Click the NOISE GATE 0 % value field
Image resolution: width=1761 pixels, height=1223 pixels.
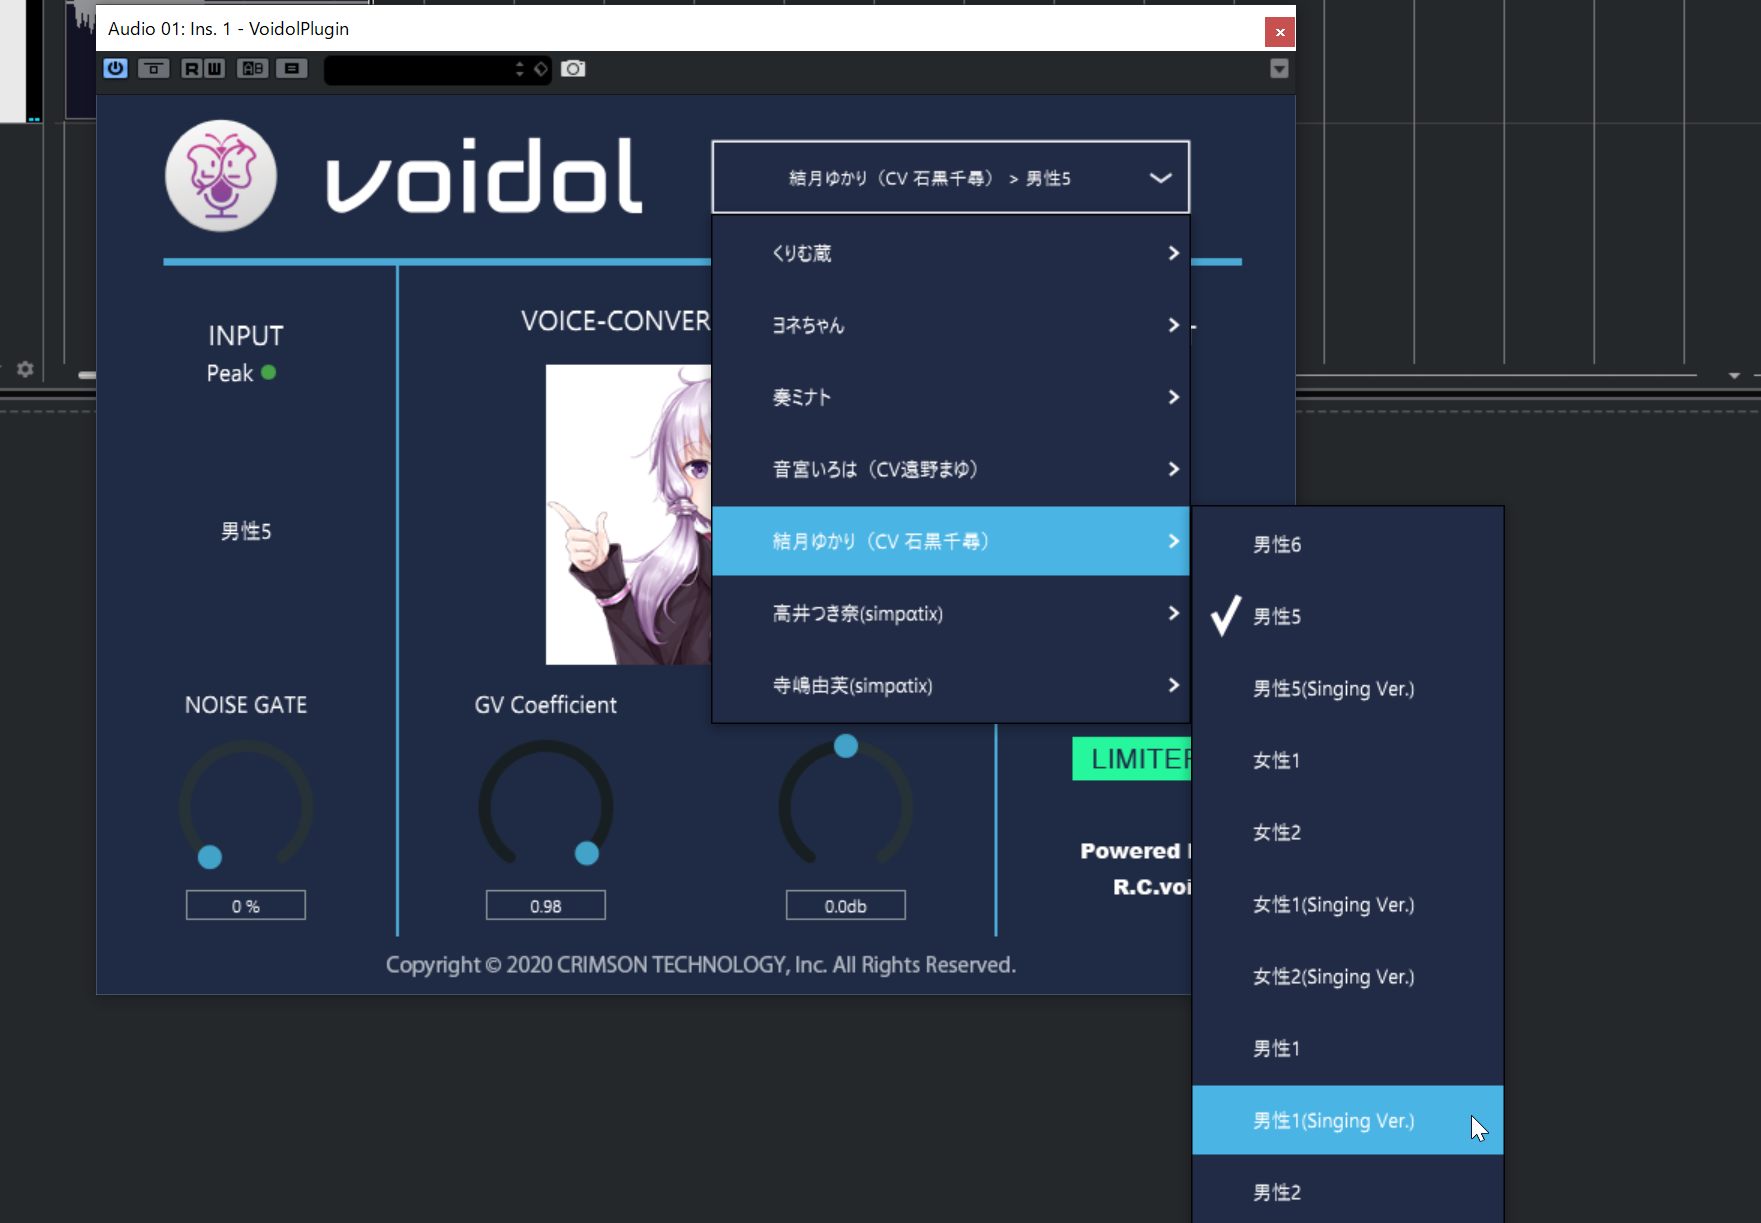tap(246, 906)
